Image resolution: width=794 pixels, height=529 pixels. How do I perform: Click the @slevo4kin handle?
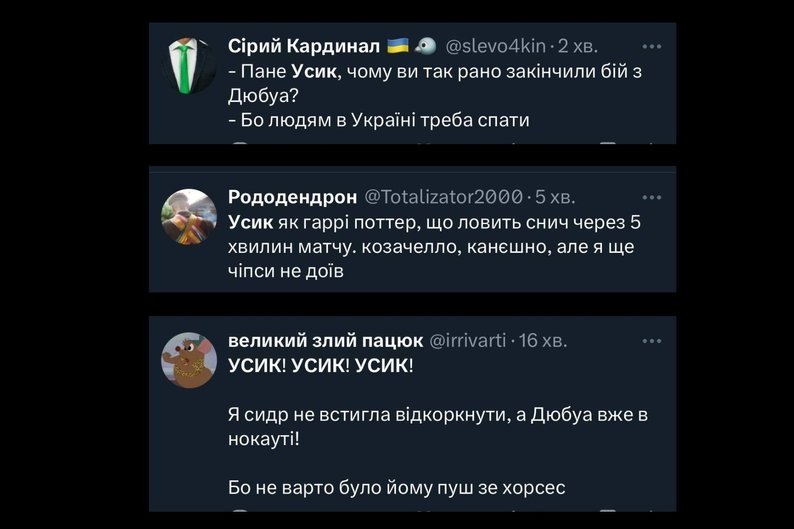pyautogui.click(x=495, y=46)
